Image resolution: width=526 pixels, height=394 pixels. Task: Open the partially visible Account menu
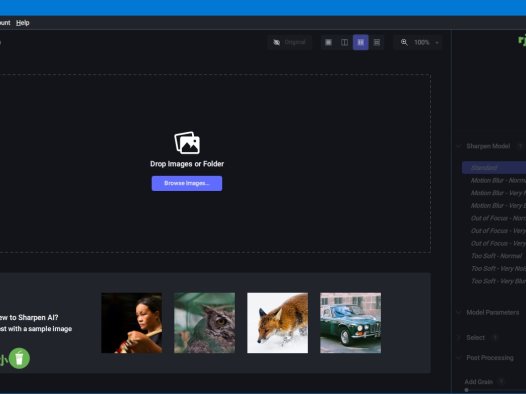(x=5, y=23)
